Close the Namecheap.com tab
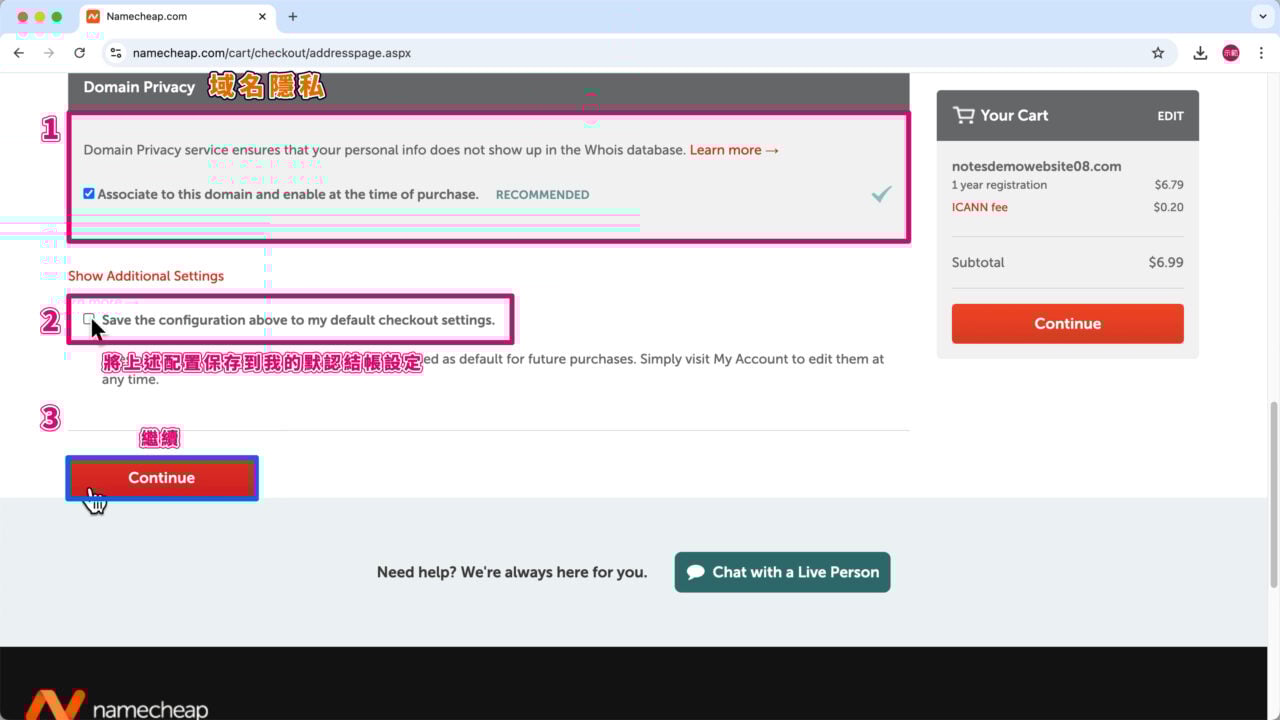The width and height of the screenshot is (1280, 720). (263, 17)
